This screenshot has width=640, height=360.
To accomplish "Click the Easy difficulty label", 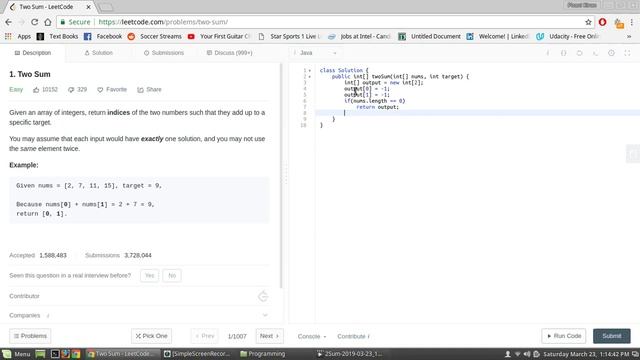I will click(x=16, y=89).
